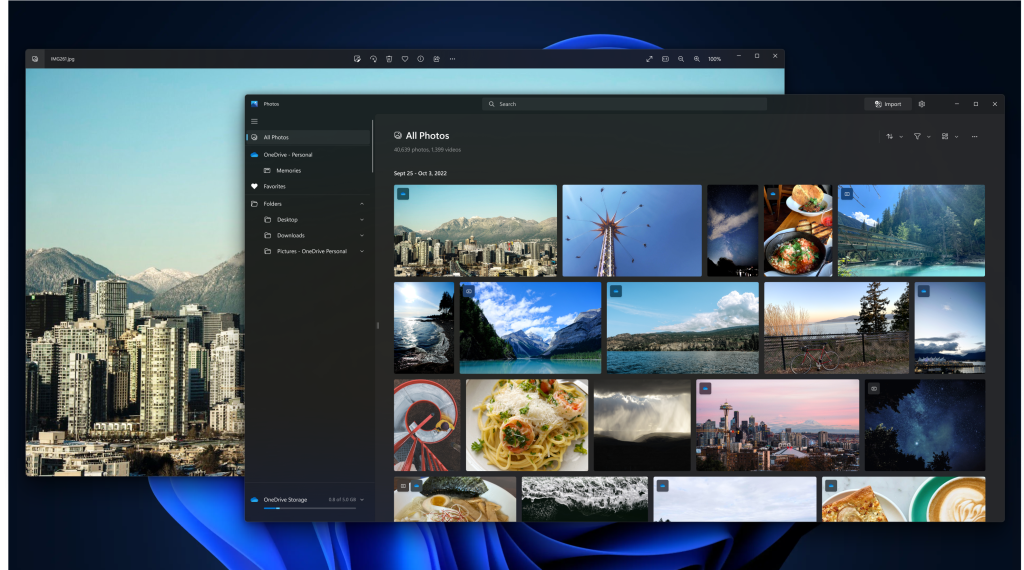1024x570 pixels.
Task: Open Photos settings gear
Action: [921, 104]
